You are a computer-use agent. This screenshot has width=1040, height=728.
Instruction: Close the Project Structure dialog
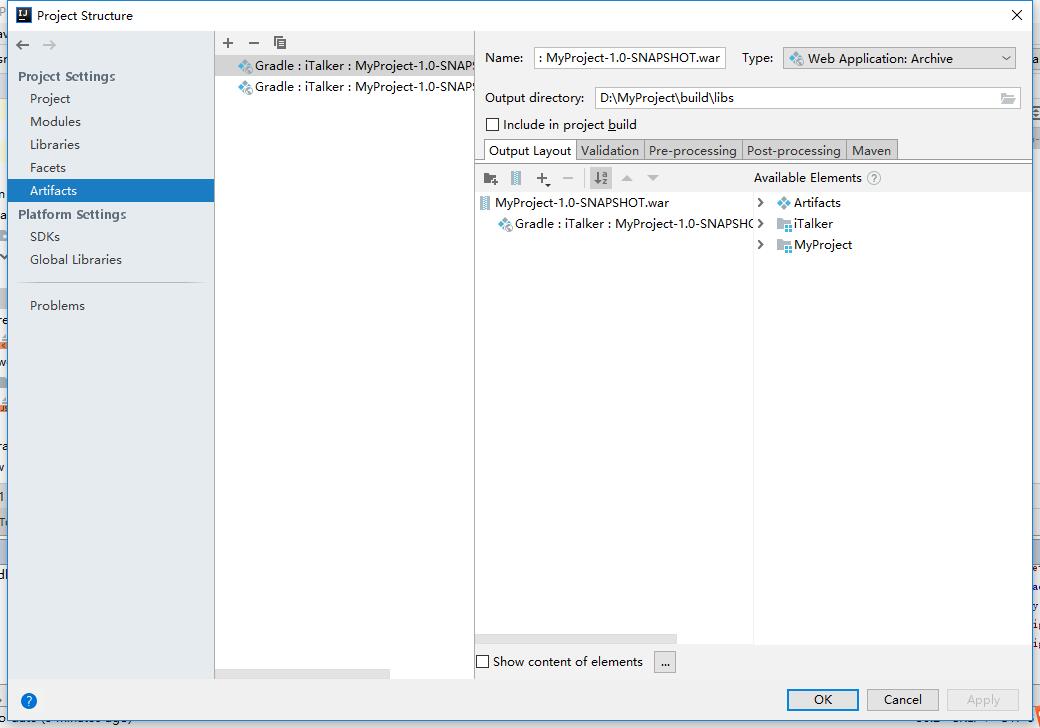pos(1017,15)
